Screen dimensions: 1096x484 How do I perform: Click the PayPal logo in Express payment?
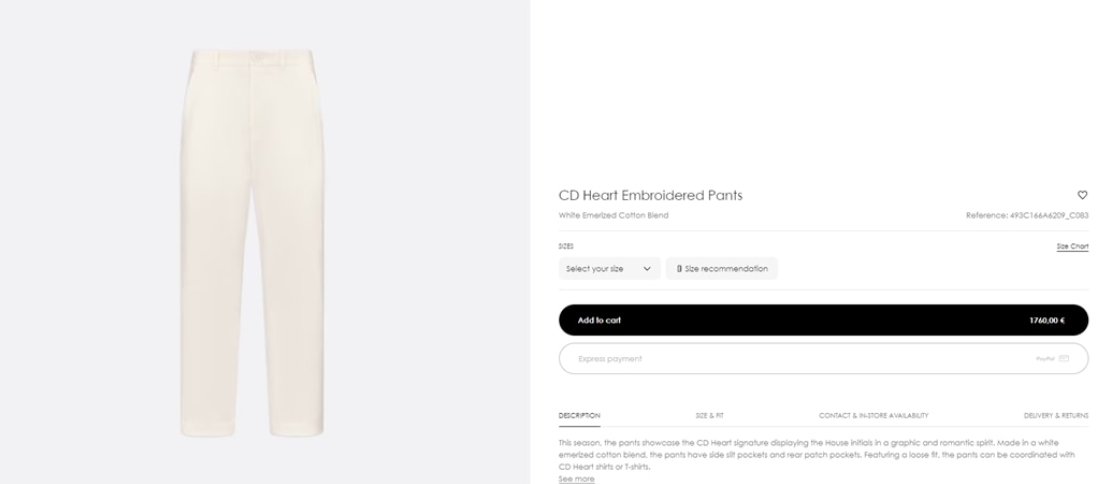point(1045,358)
